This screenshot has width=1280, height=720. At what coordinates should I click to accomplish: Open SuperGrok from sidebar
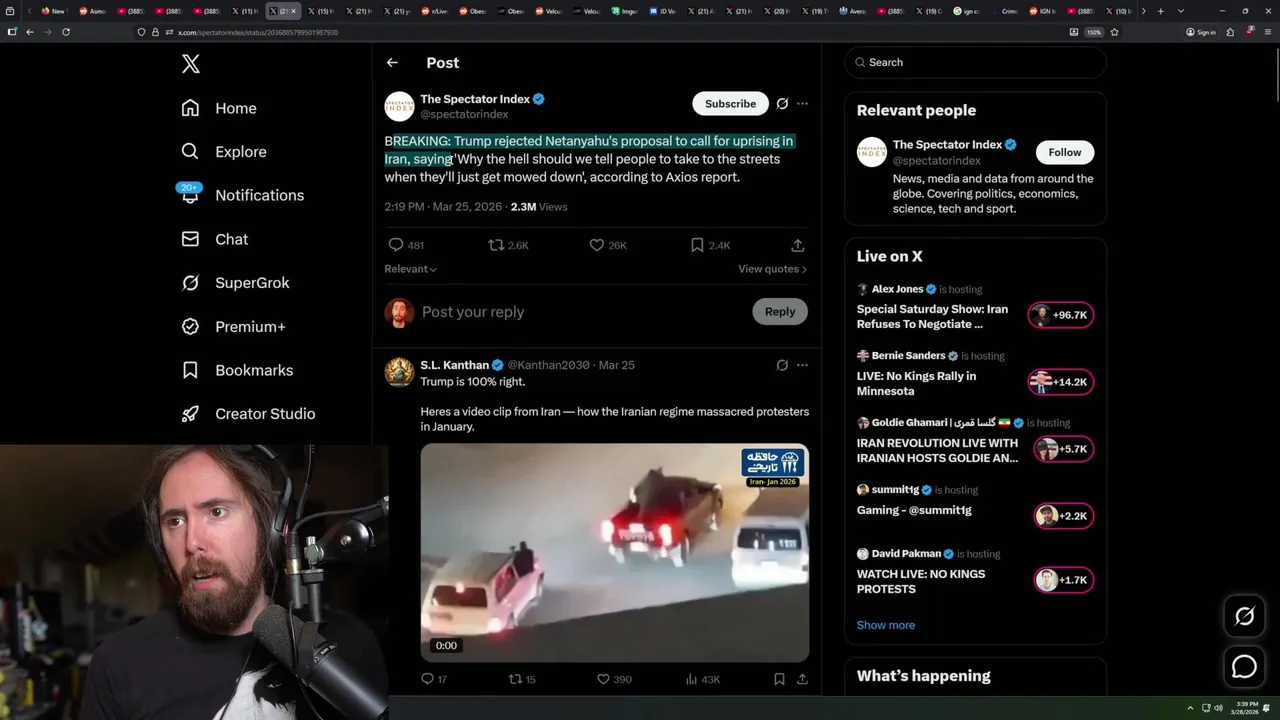235,283
